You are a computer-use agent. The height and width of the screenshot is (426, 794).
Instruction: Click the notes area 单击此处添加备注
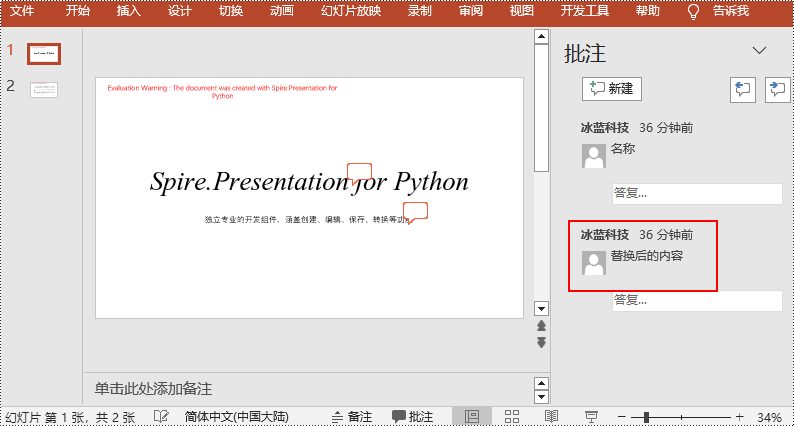pyautogui.click(x=153, y=389)
